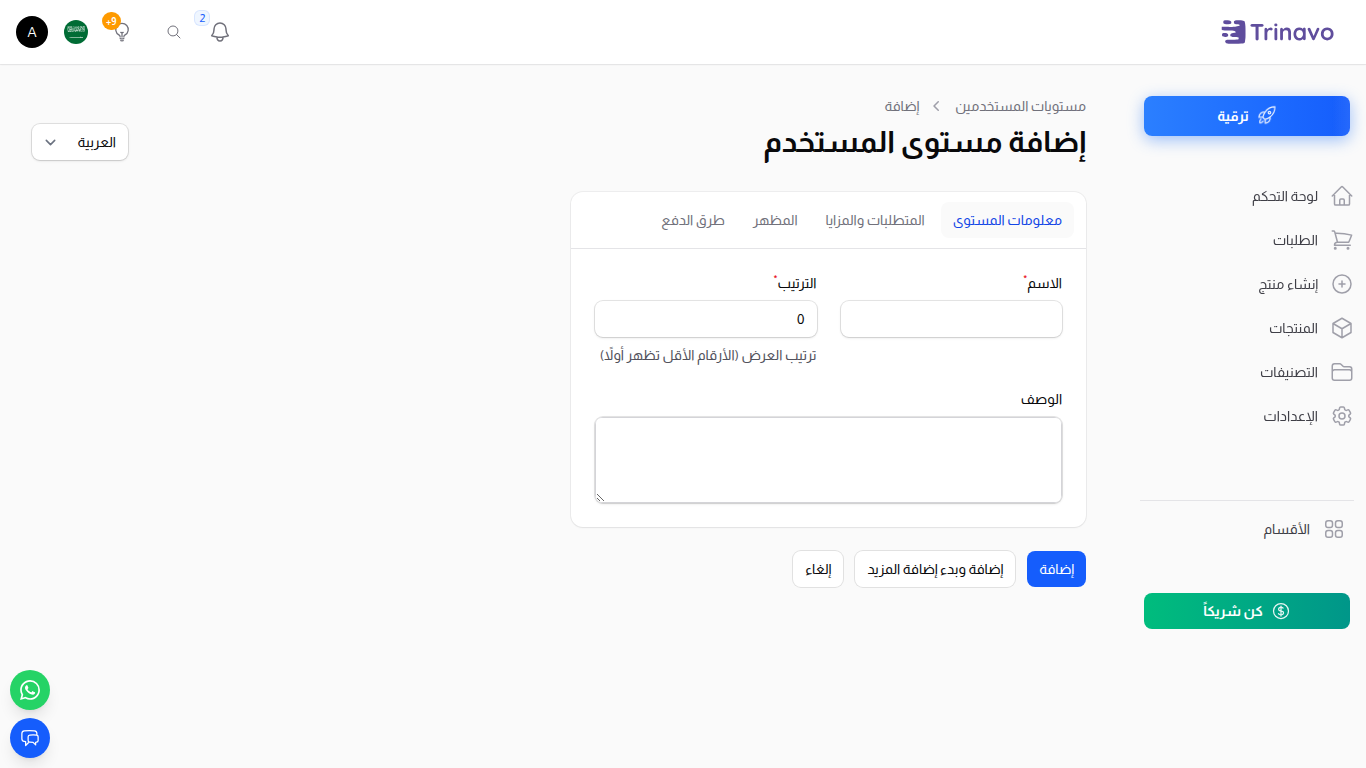Click the plus icon beside إنشاء منتج
This screenshot has height=768, width=1366.
click(x=1342, y=284)
